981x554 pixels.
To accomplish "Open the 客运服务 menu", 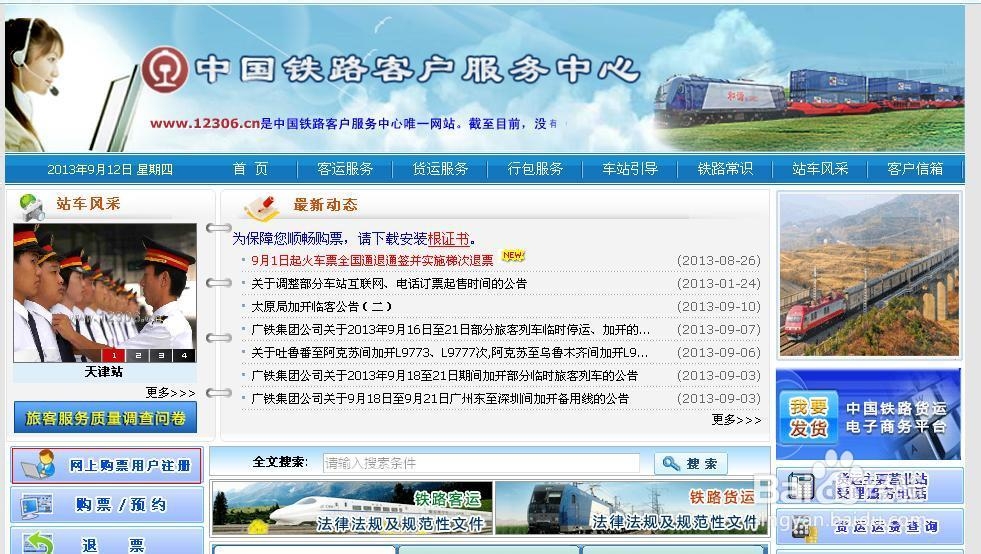I will (345, 169).
